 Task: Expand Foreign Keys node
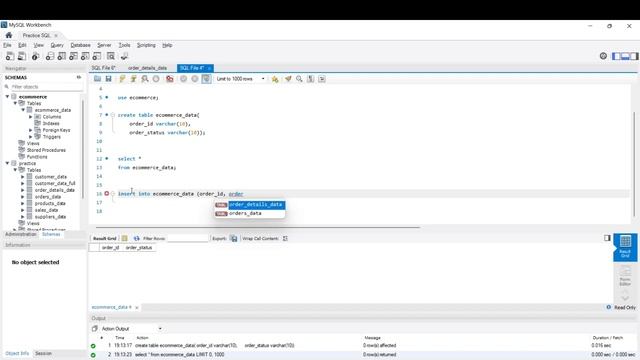click(31, 130)
